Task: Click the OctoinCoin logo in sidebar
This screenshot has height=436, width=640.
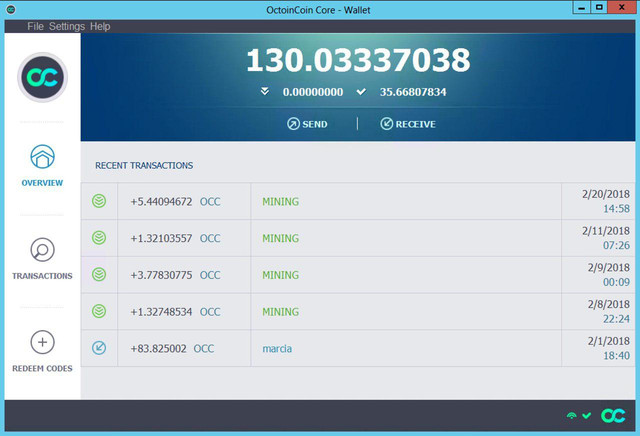Action: click(42, 77)
